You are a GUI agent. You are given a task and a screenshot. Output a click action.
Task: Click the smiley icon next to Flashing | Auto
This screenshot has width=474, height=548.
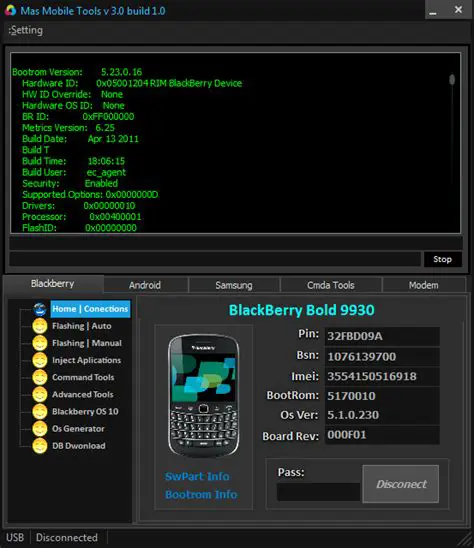click(40, 326)
